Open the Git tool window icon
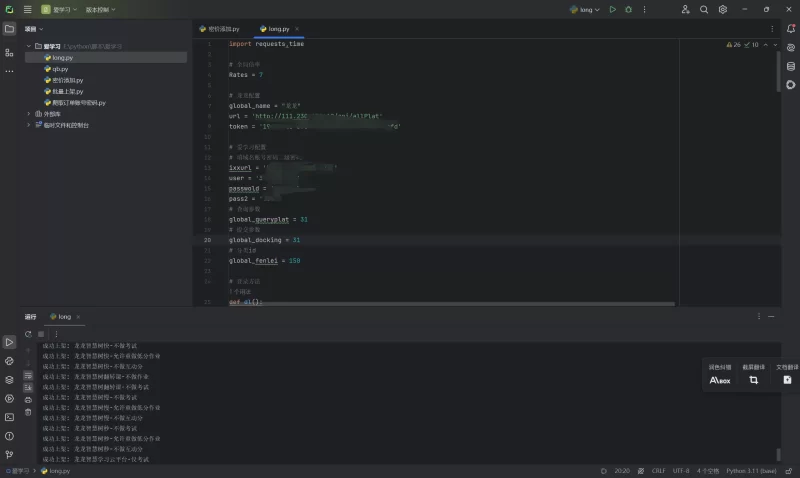Screen dimensions: 800x478 point(9,454)
